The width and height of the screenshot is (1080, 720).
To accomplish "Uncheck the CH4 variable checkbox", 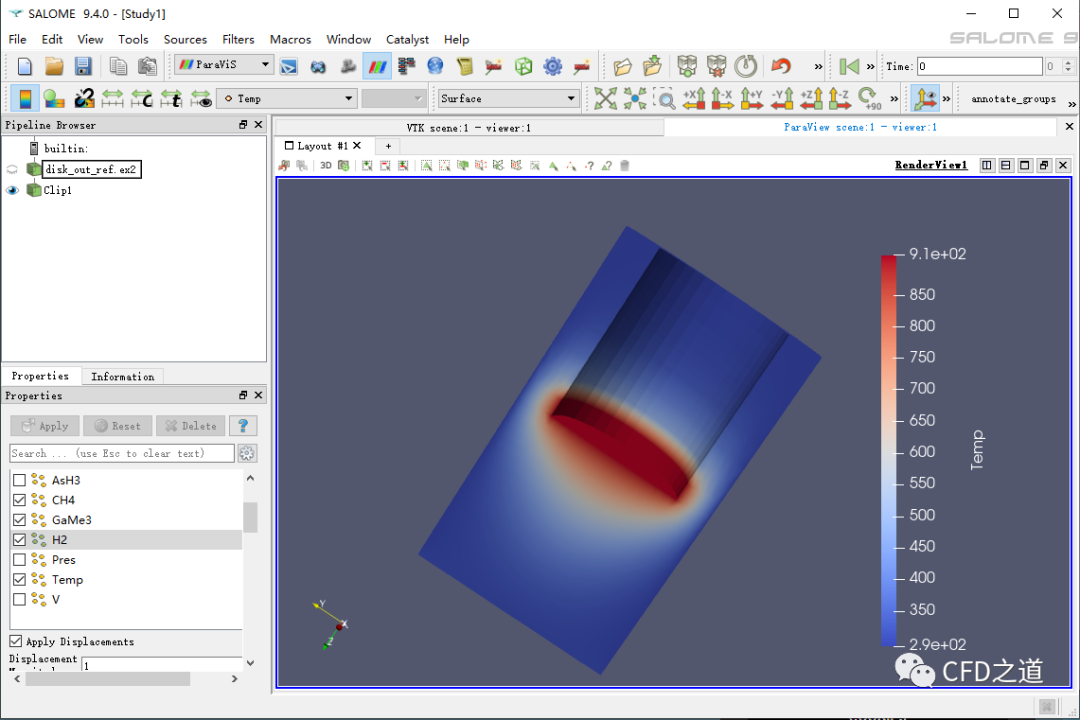I will click(x=19, y=500).
